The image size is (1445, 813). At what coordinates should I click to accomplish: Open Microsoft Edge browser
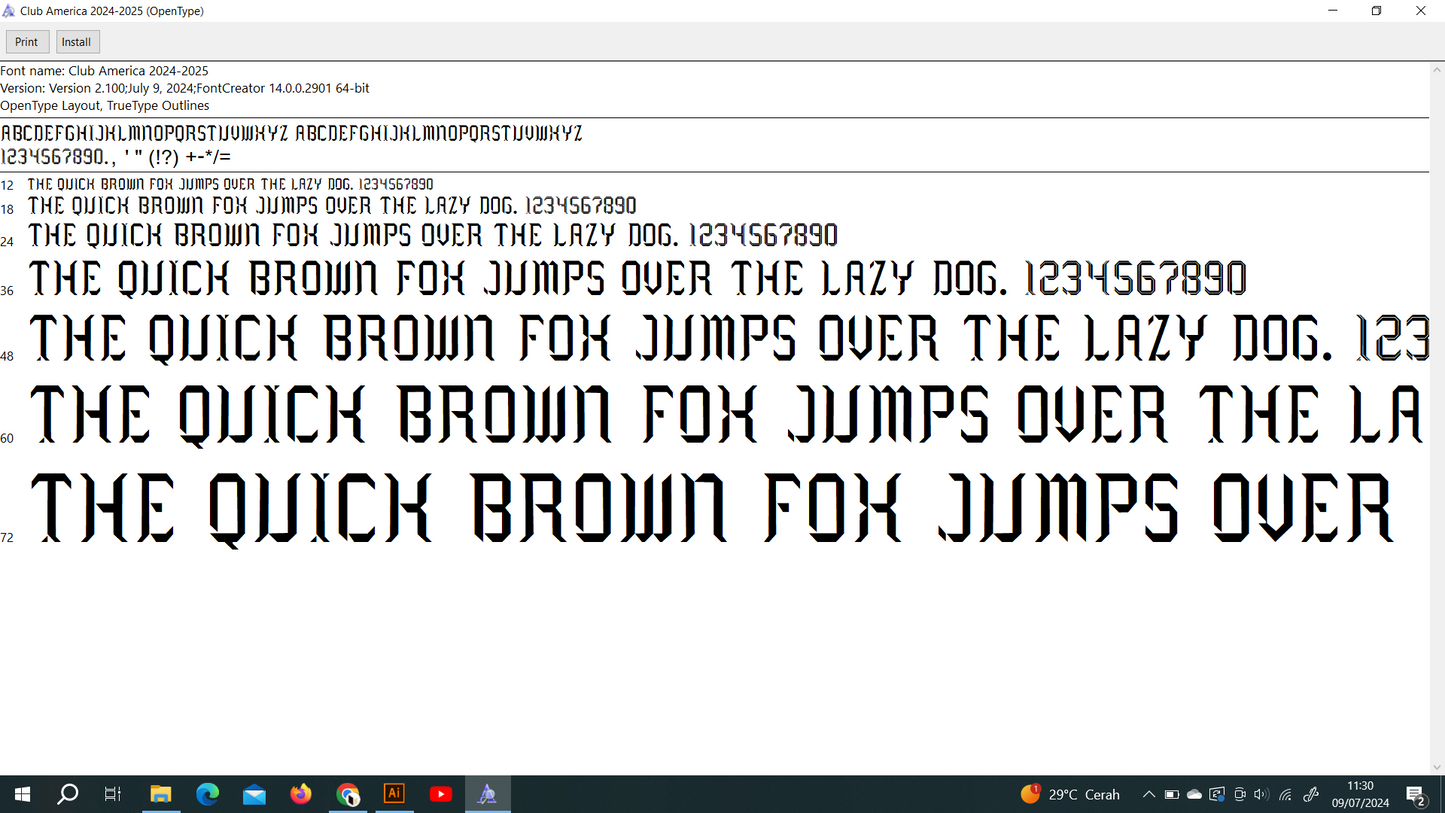click(x=208, y=794)
